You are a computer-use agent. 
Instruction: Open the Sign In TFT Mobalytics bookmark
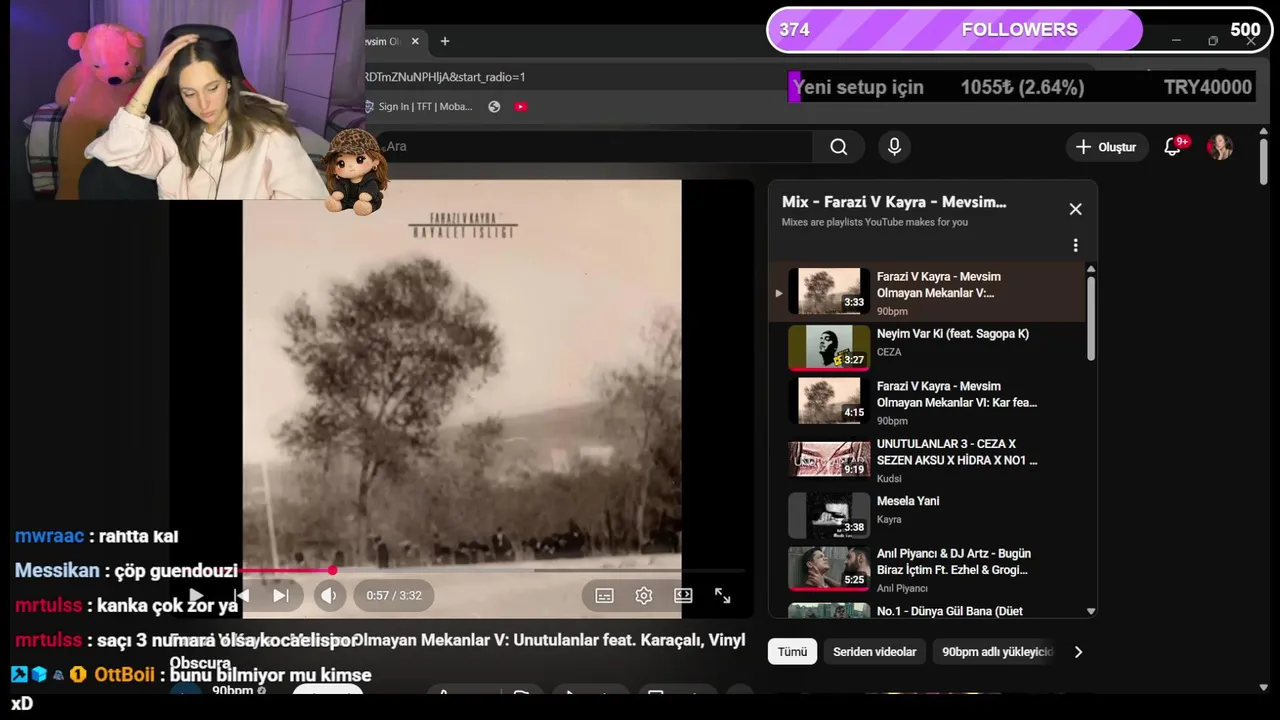click(x=418, y=107)
